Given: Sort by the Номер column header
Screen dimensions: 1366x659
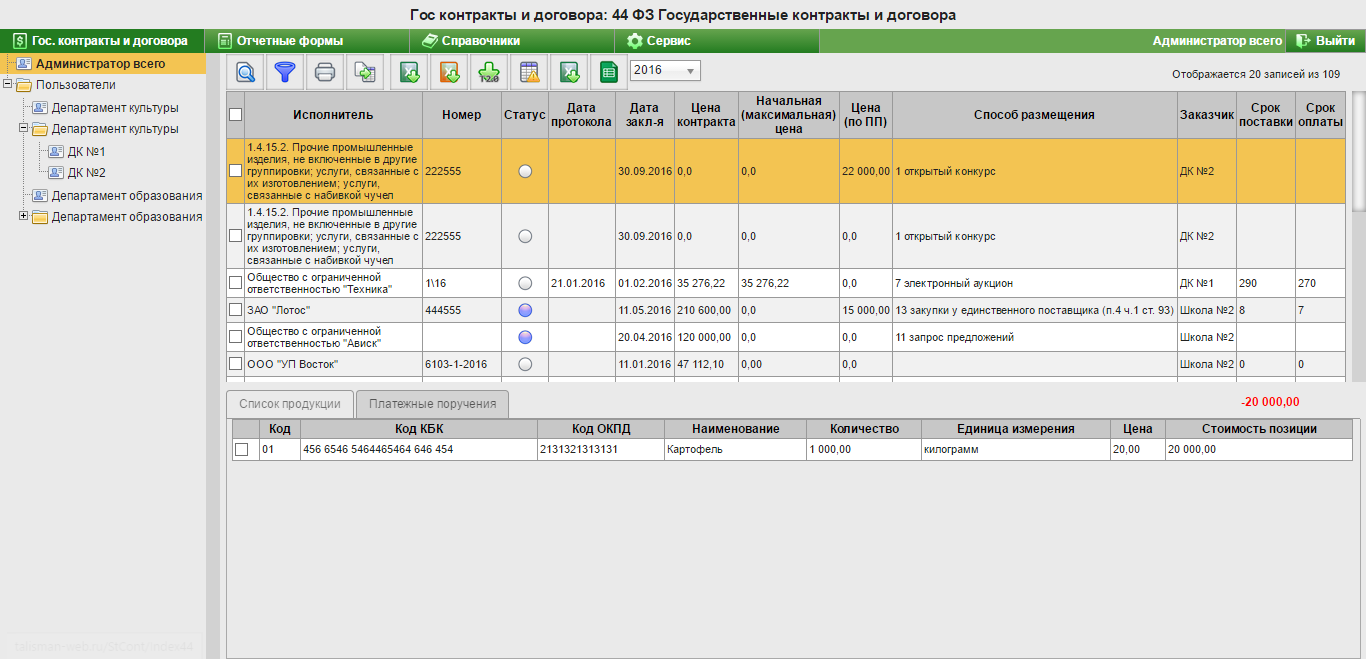Looking at the screenshot, I should tap(461, 115).
